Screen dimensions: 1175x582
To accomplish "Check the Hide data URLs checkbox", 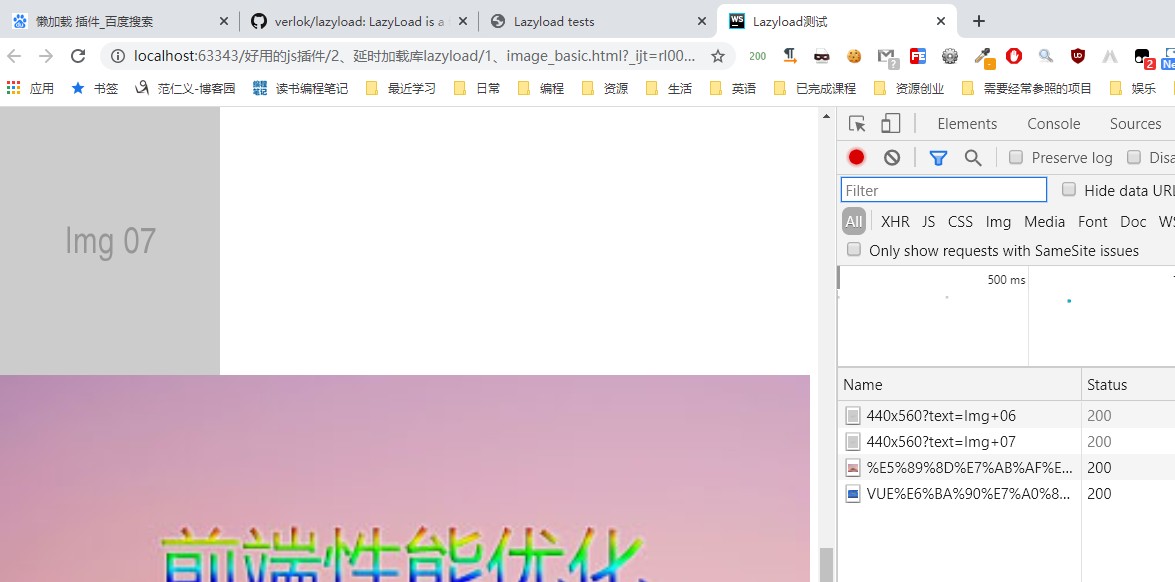I will pos(1069,190).
